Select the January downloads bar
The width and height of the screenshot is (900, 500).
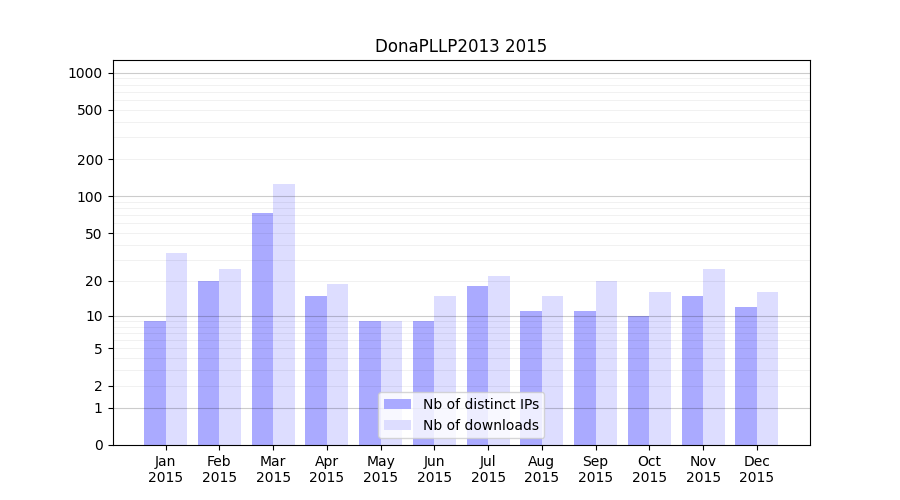click(x=176, y=348)
